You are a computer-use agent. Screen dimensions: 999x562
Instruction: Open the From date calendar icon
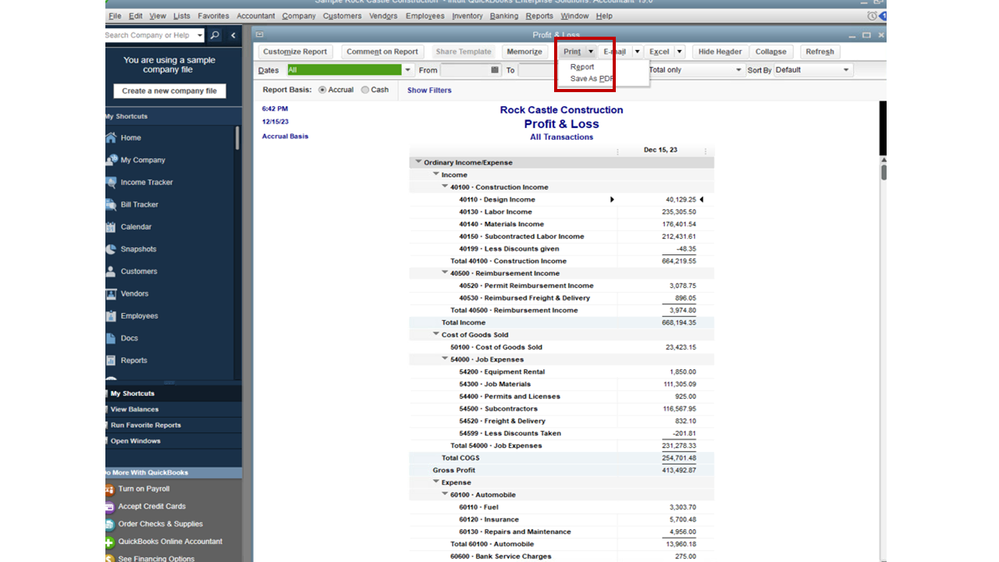pyautogui.click(x=494, y=70)
